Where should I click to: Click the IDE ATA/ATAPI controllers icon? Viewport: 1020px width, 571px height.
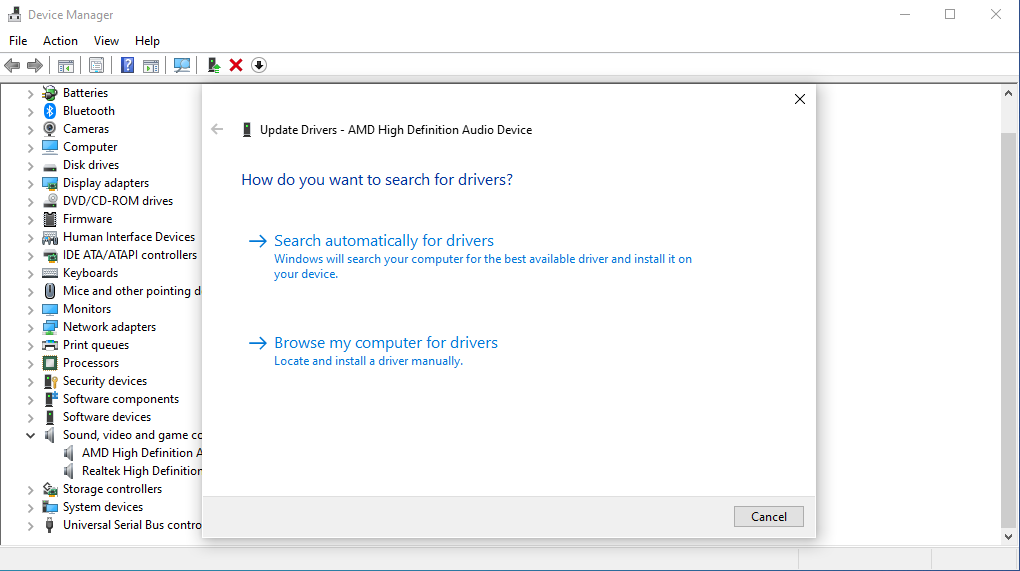49,255
